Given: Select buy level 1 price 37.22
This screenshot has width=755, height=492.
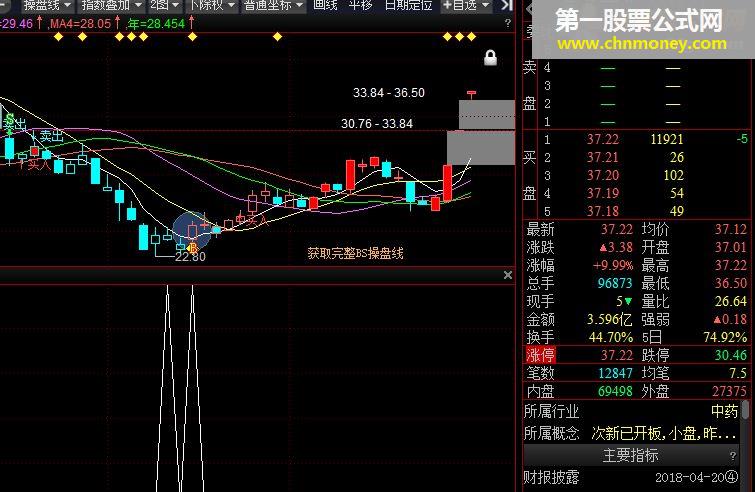Looking at the screenshot, I should click(603, 140).
